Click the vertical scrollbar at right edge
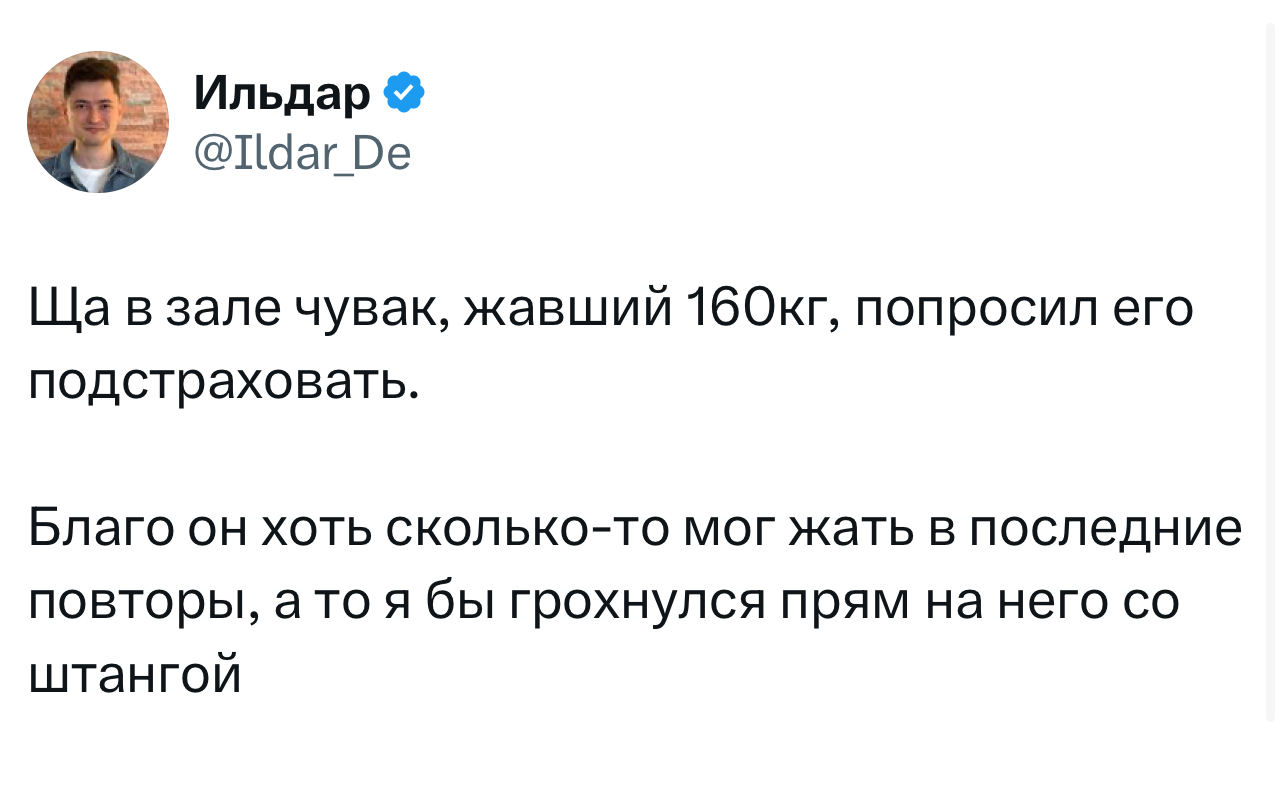 click(1272, 370)
